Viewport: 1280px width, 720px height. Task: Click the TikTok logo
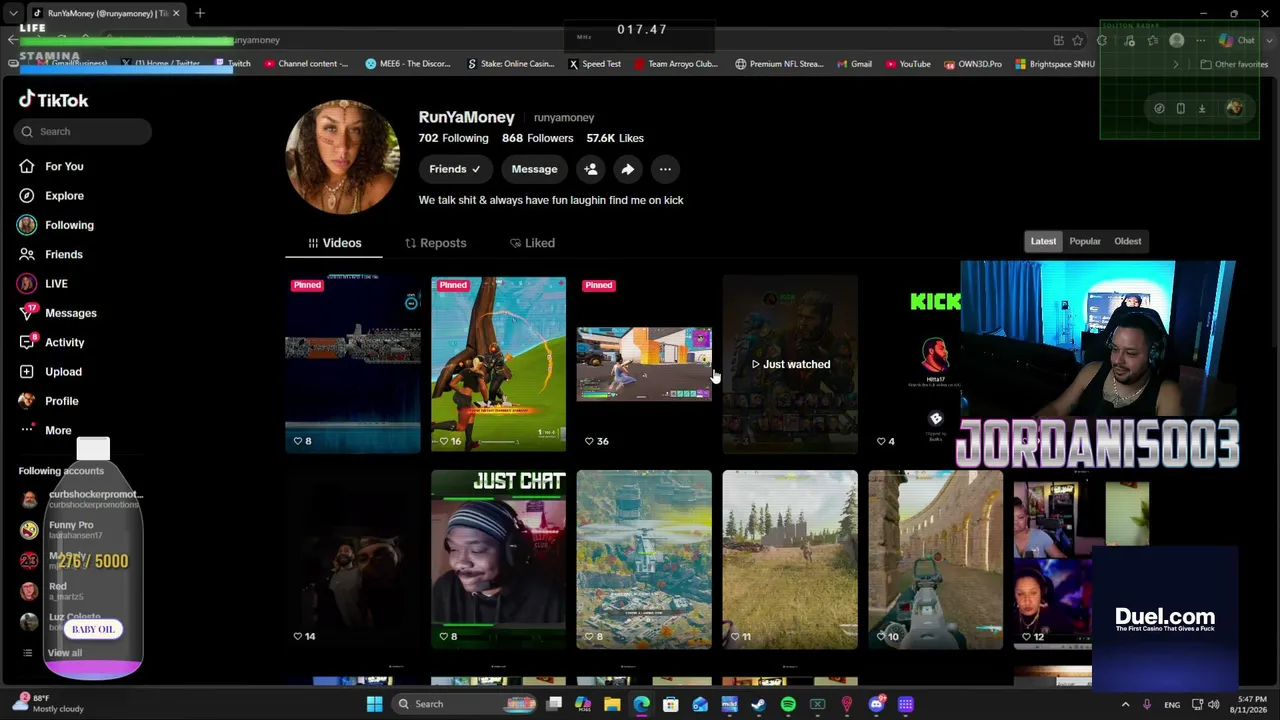coord(54,99)
